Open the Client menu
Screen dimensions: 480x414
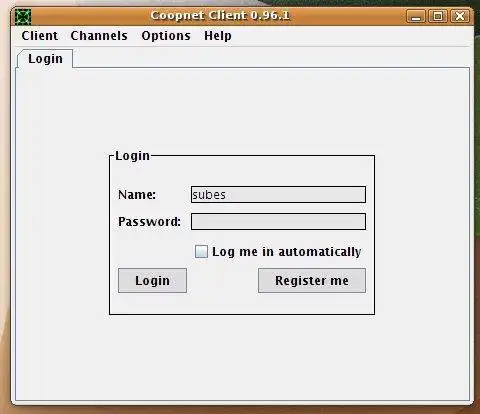pyautogui.click(x=39, y=36)
